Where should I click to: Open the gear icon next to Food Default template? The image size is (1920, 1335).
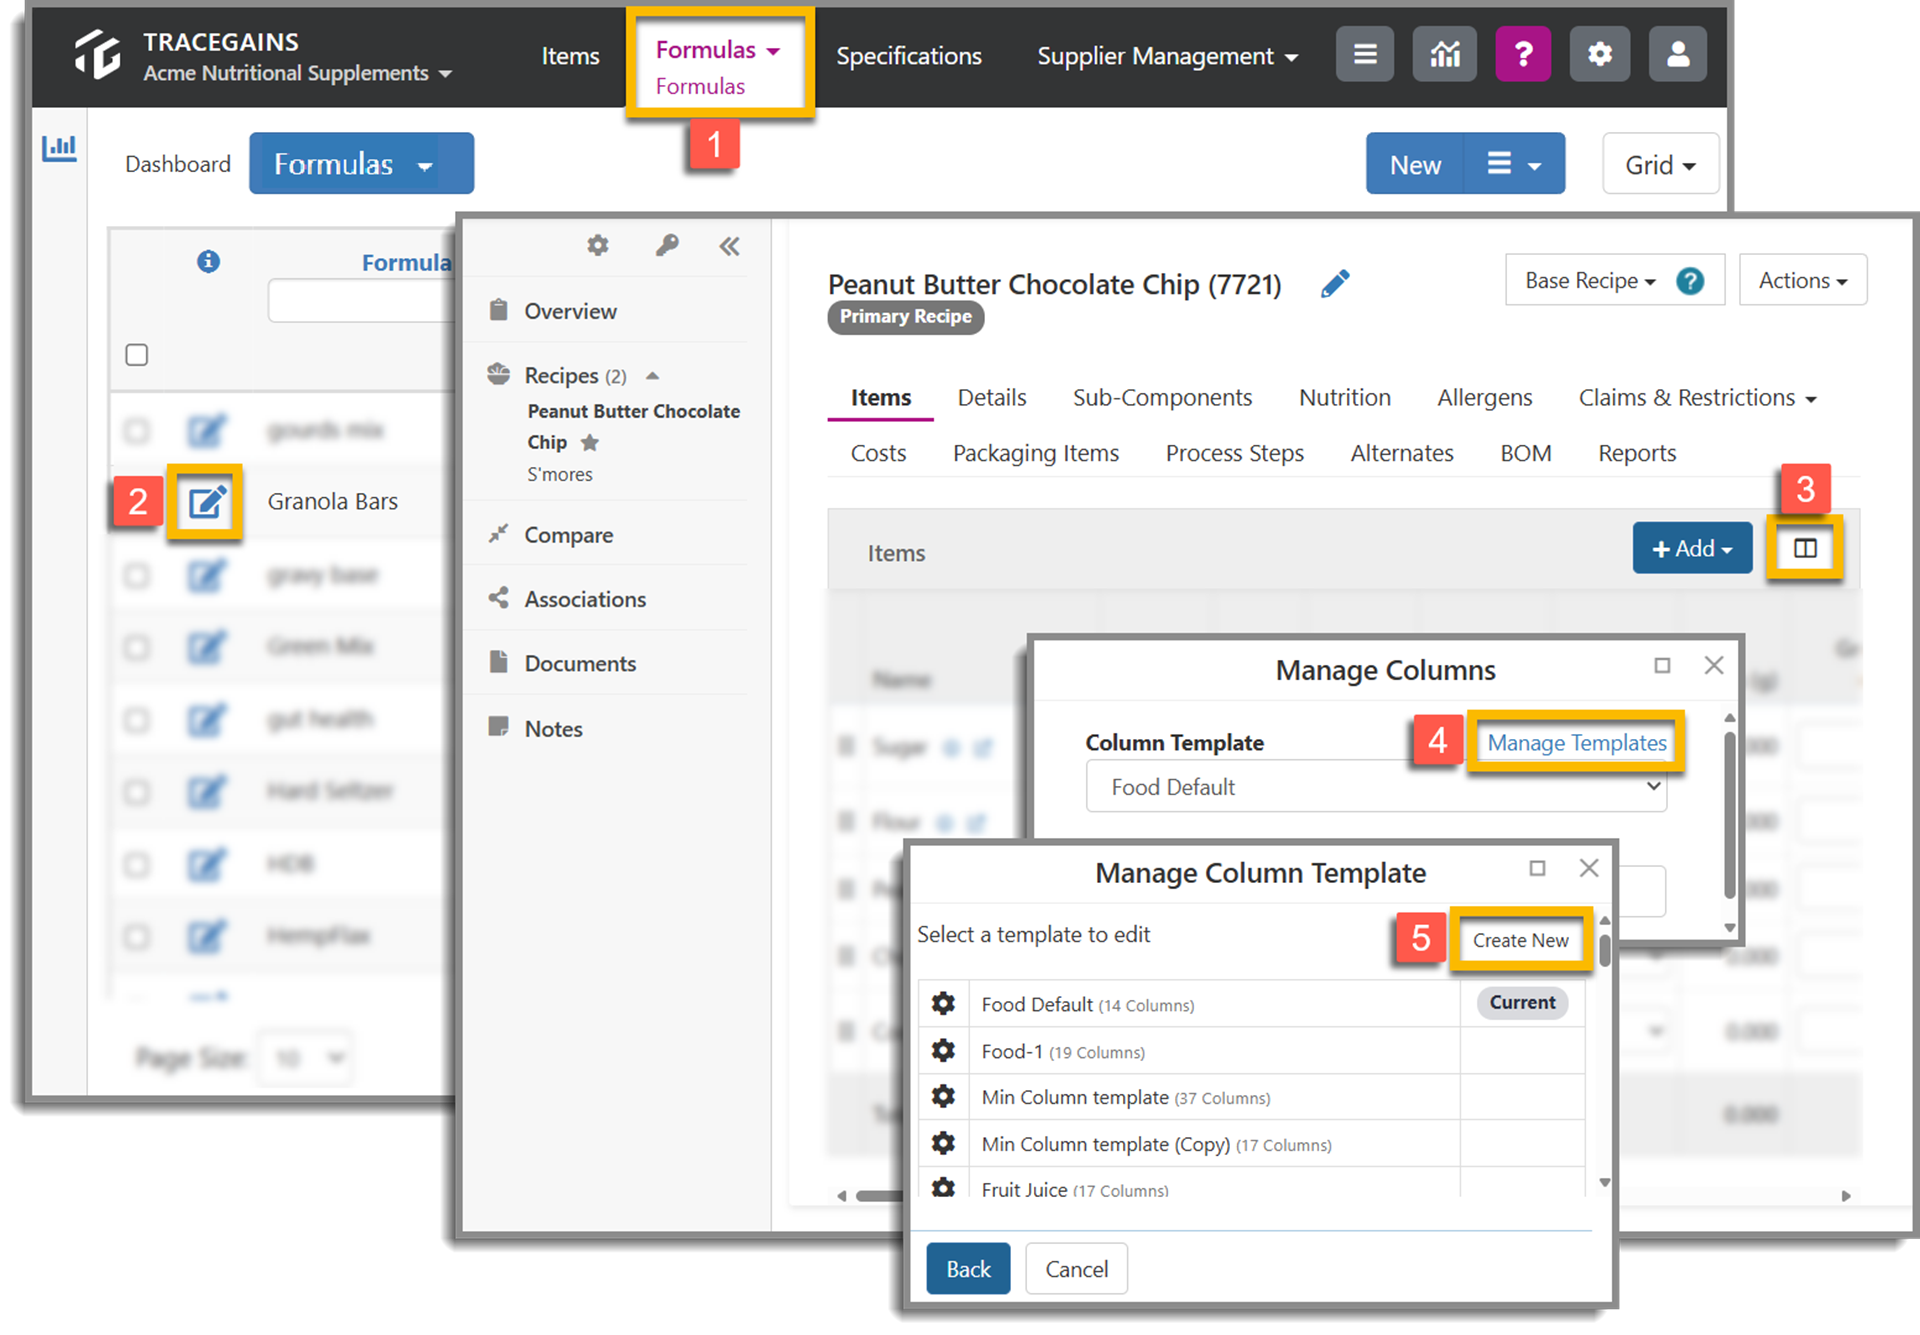click(x=943, y=1004)
